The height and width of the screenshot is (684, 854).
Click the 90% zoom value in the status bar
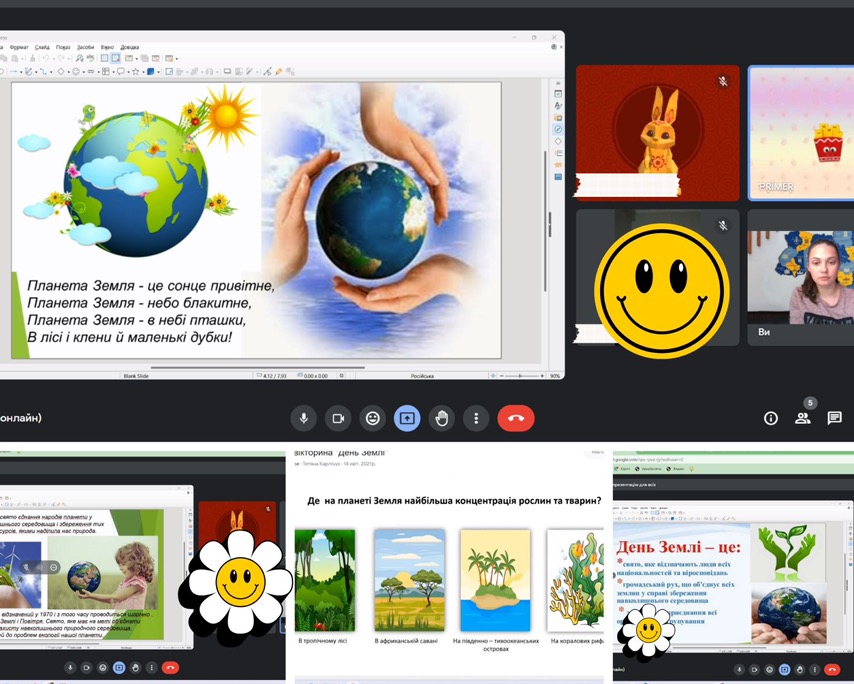tap(555, 376)
